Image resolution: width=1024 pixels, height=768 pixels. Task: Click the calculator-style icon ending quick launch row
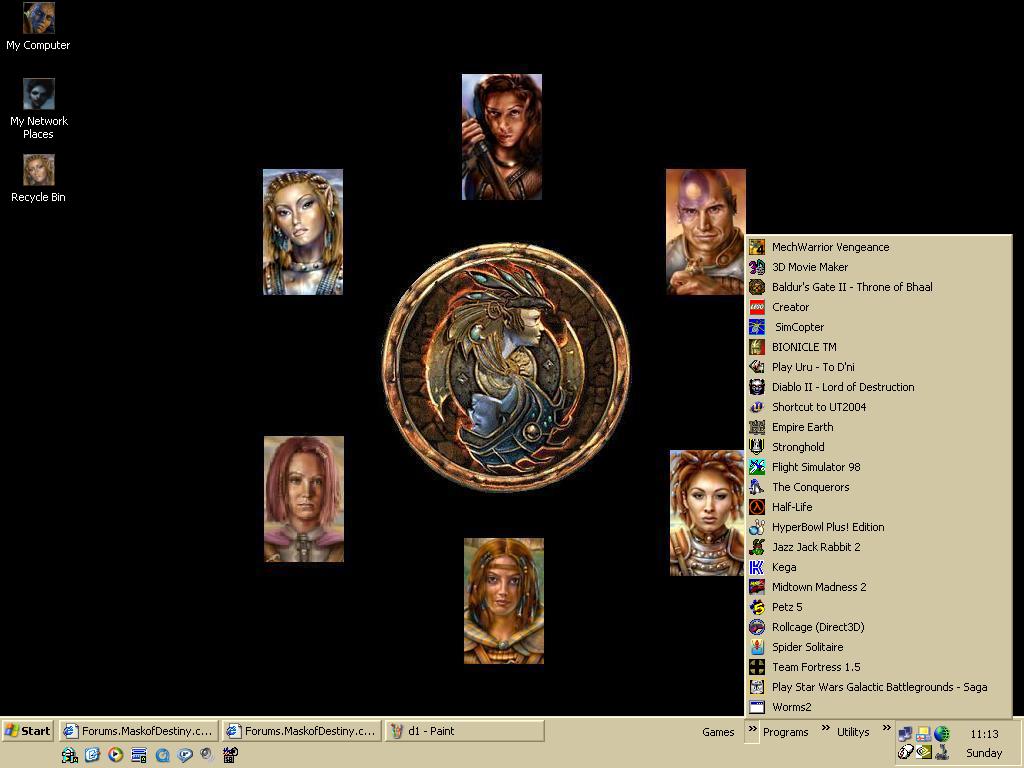pyautogui.click(x=230, y=755)
